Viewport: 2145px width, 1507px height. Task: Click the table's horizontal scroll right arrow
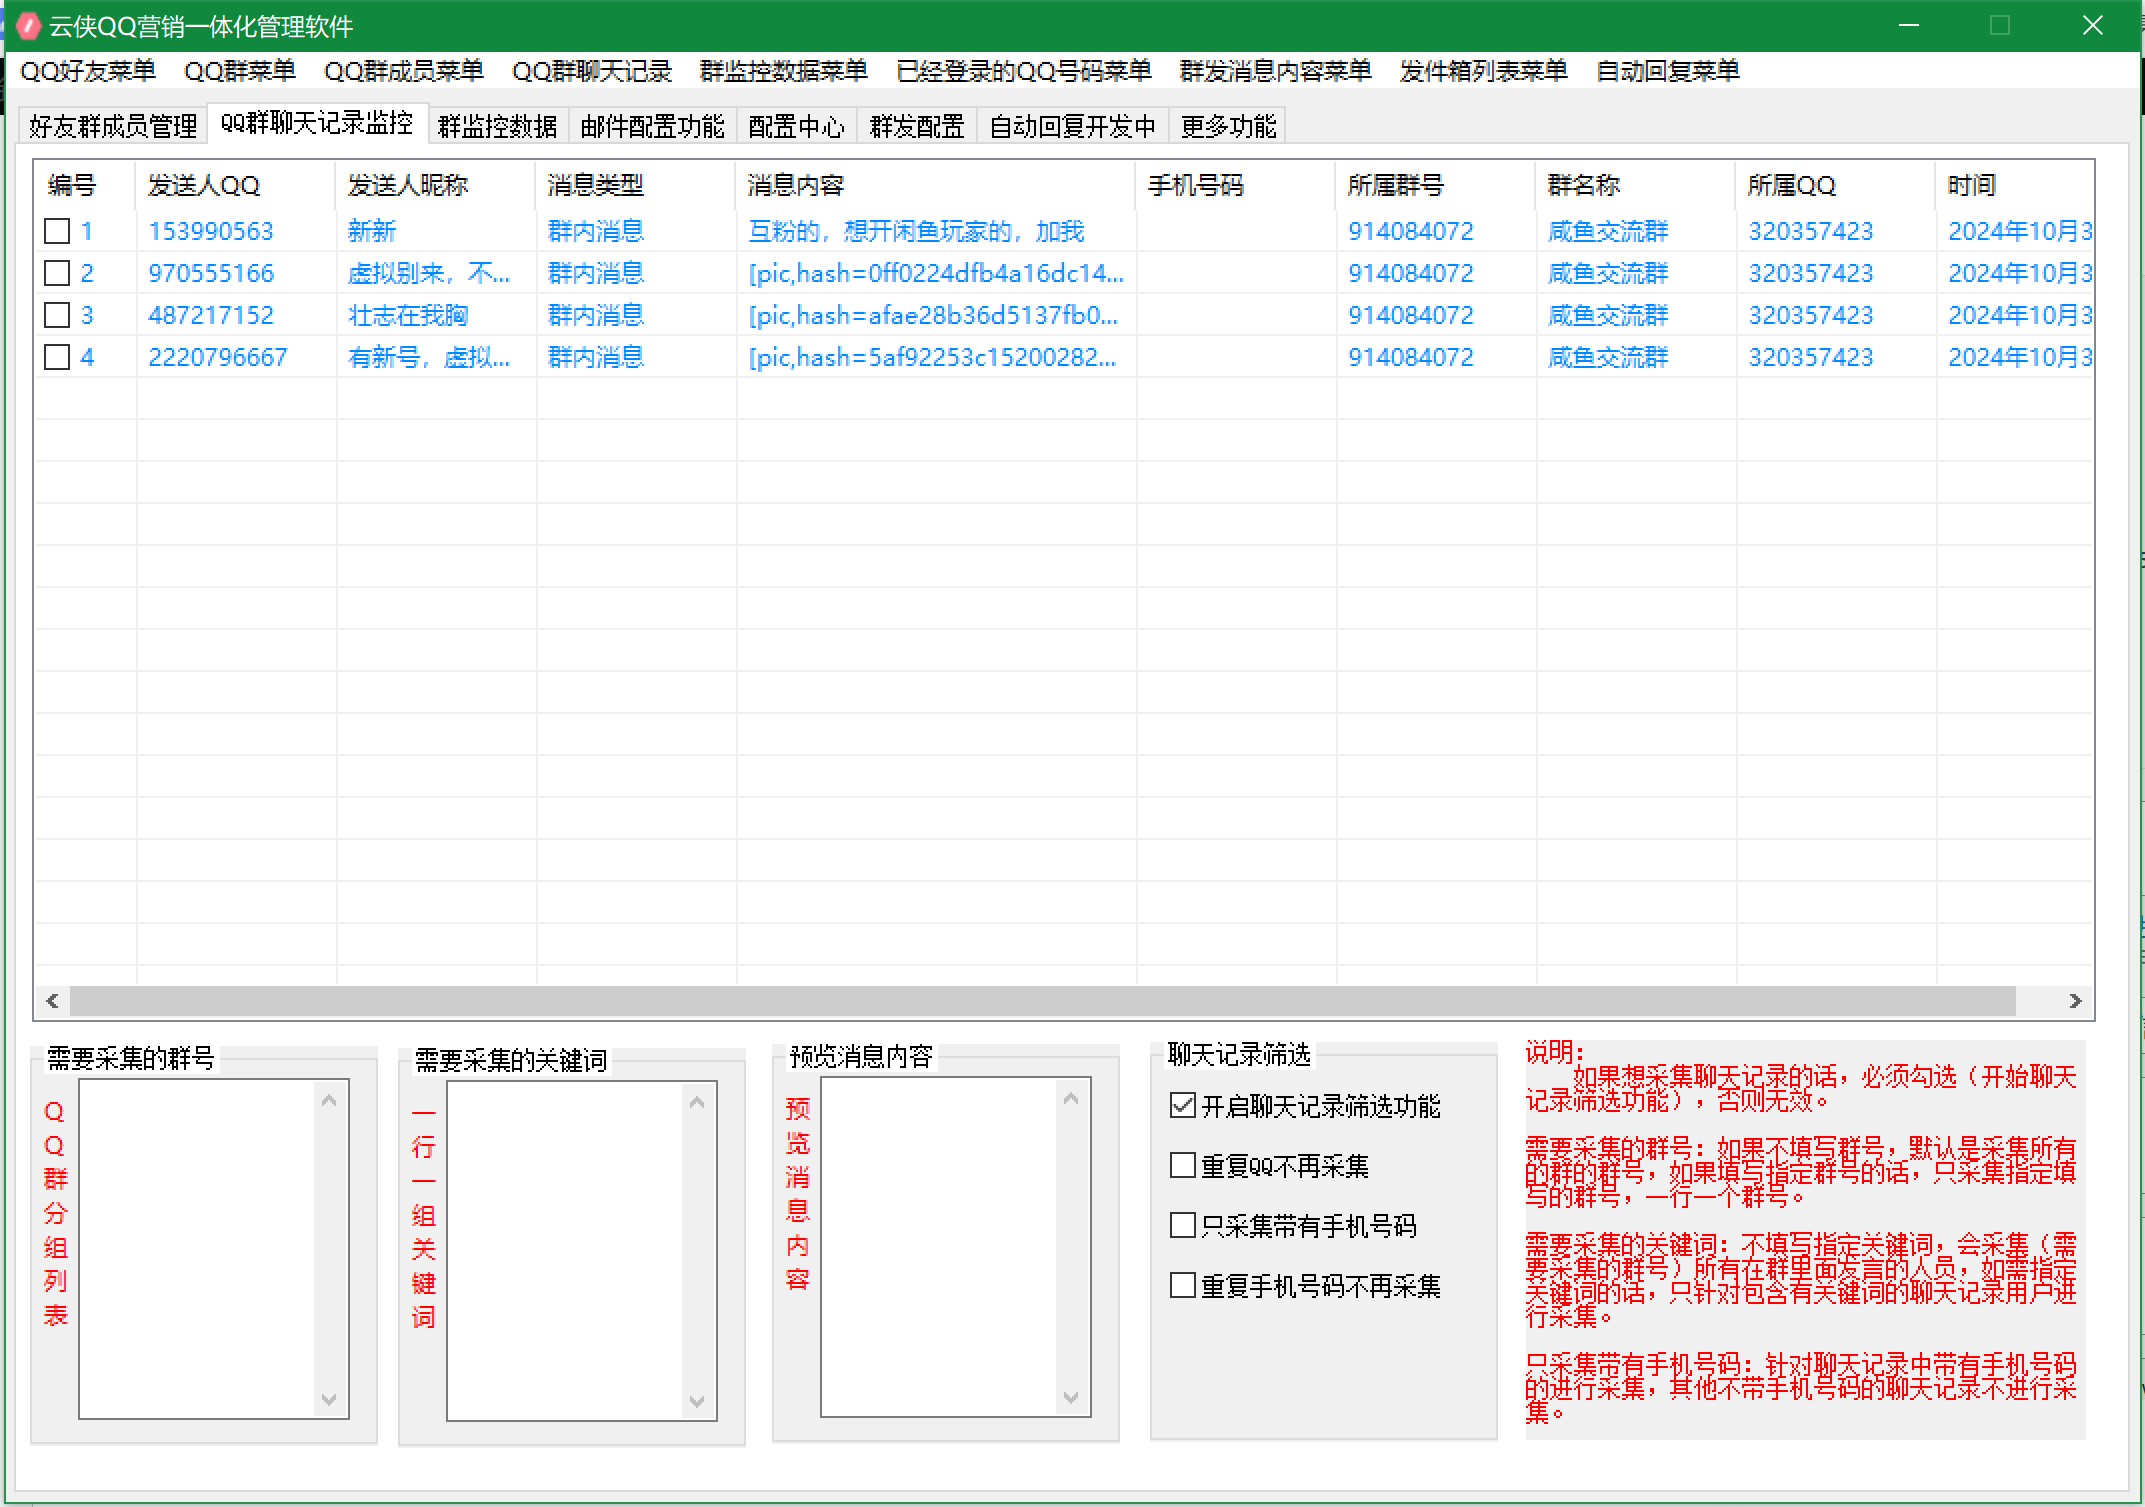tap(2075, 1001)
